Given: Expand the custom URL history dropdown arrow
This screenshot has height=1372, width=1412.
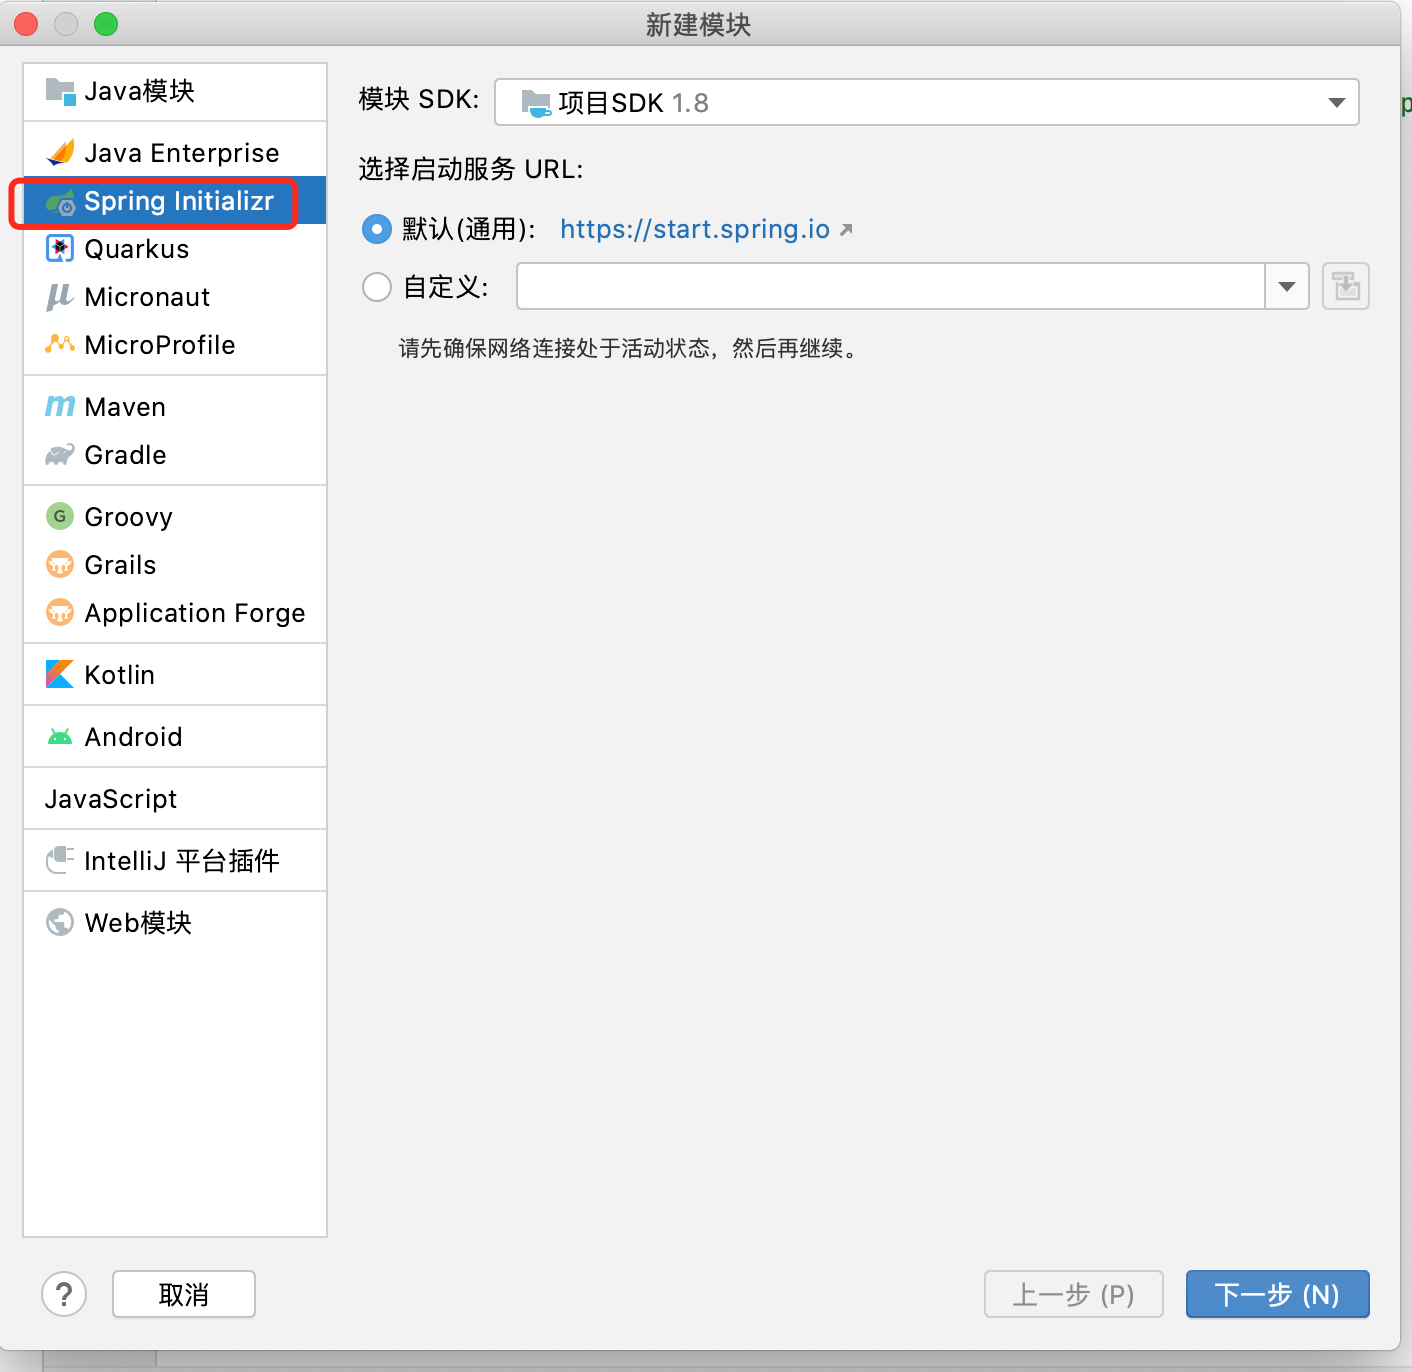Looking at the screenshot, I should click(x=1287, y=287).
